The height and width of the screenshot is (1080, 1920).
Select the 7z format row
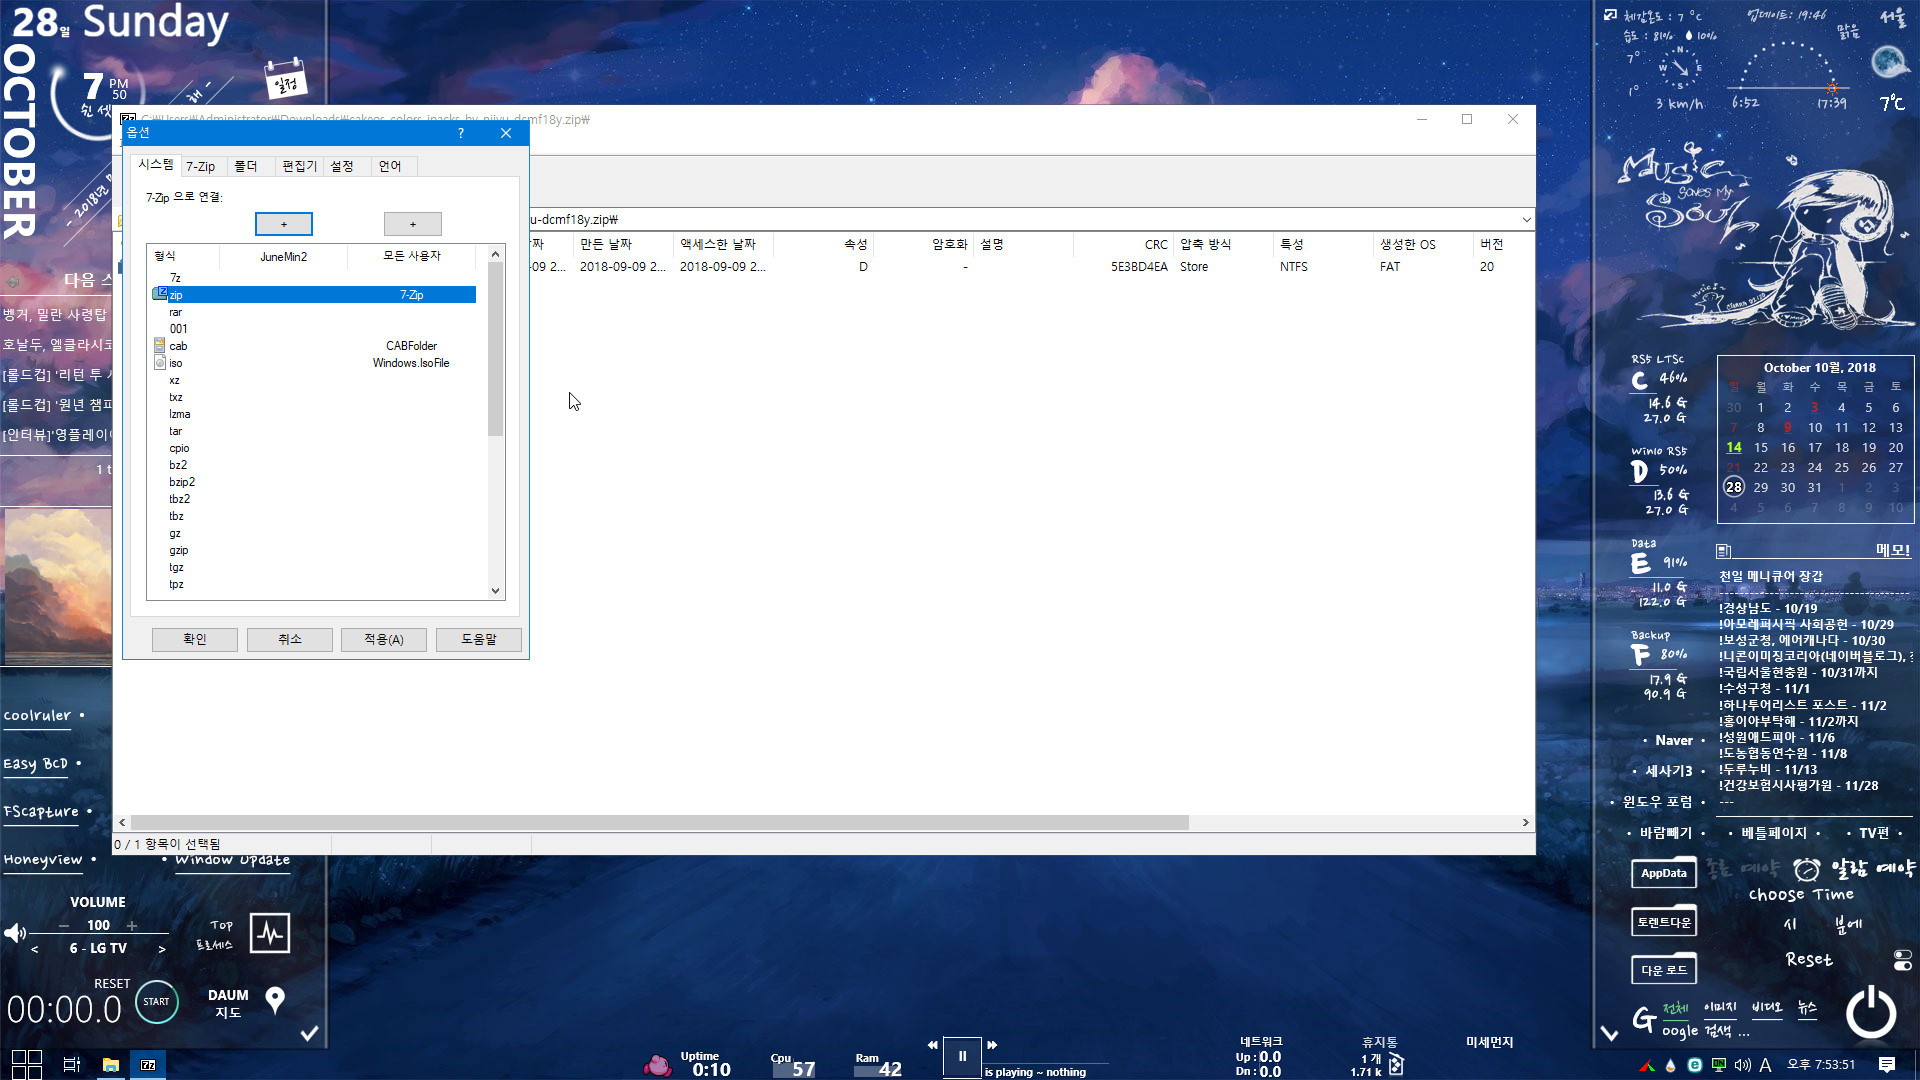[x=313, y=278]
